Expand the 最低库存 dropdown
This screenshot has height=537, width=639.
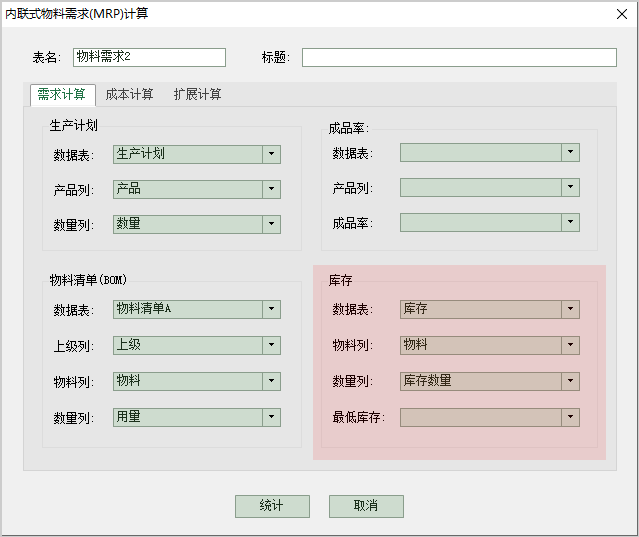570,417
